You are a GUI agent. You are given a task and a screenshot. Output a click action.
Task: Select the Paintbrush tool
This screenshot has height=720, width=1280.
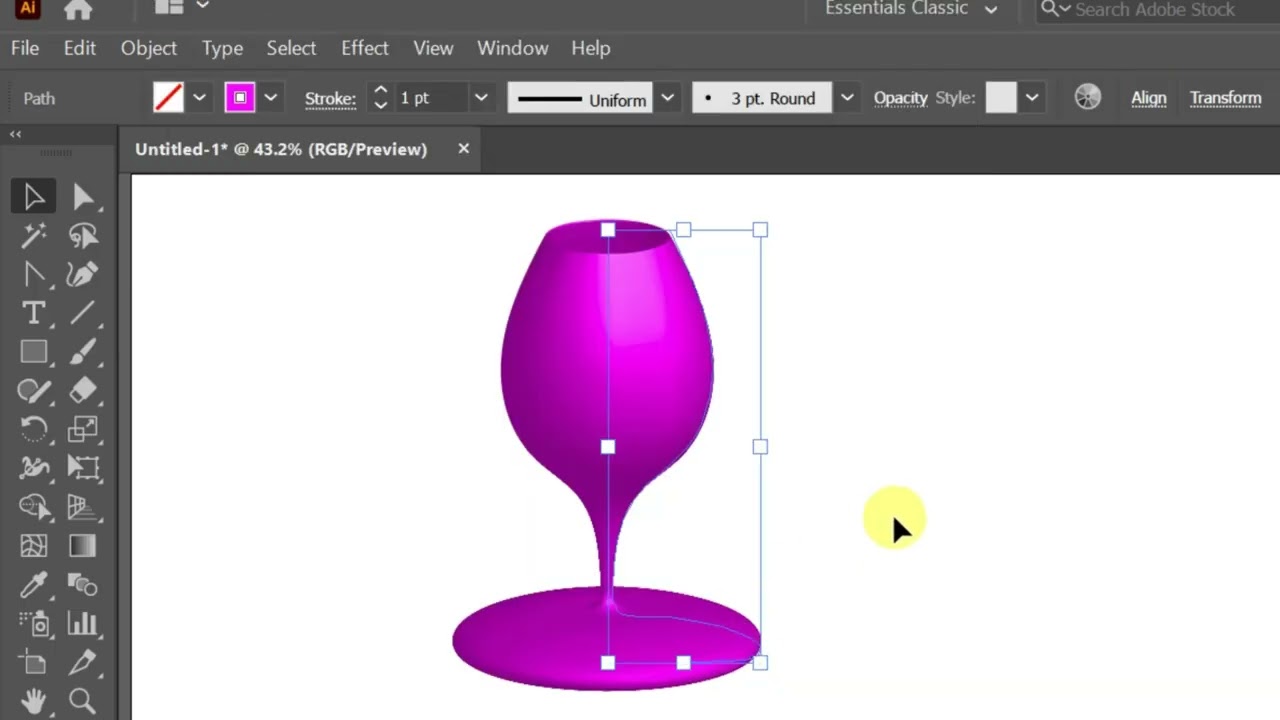click(83, 352)
